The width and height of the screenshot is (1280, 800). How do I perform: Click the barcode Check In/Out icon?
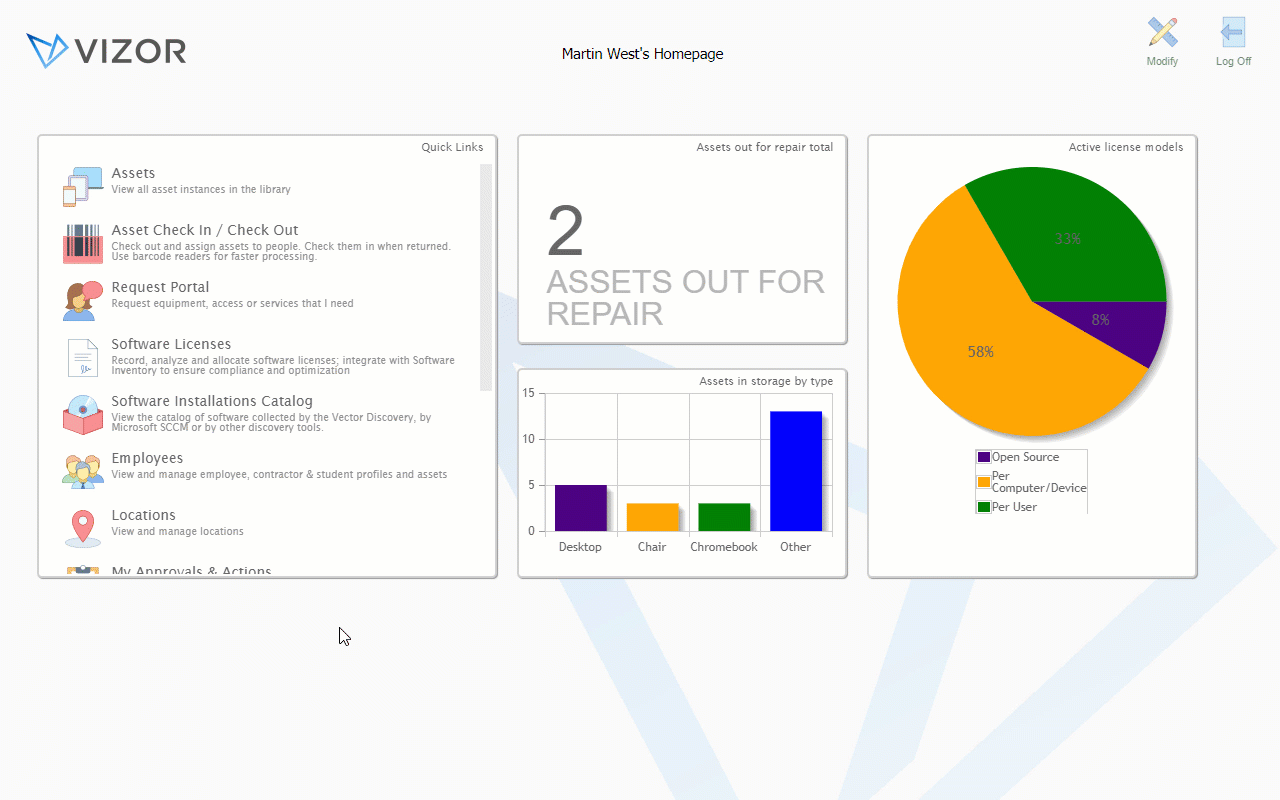(x=82, y=243)
